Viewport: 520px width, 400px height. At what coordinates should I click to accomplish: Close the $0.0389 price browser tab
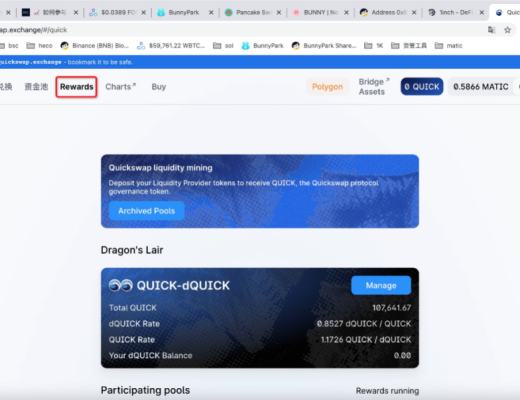(144, 12)
